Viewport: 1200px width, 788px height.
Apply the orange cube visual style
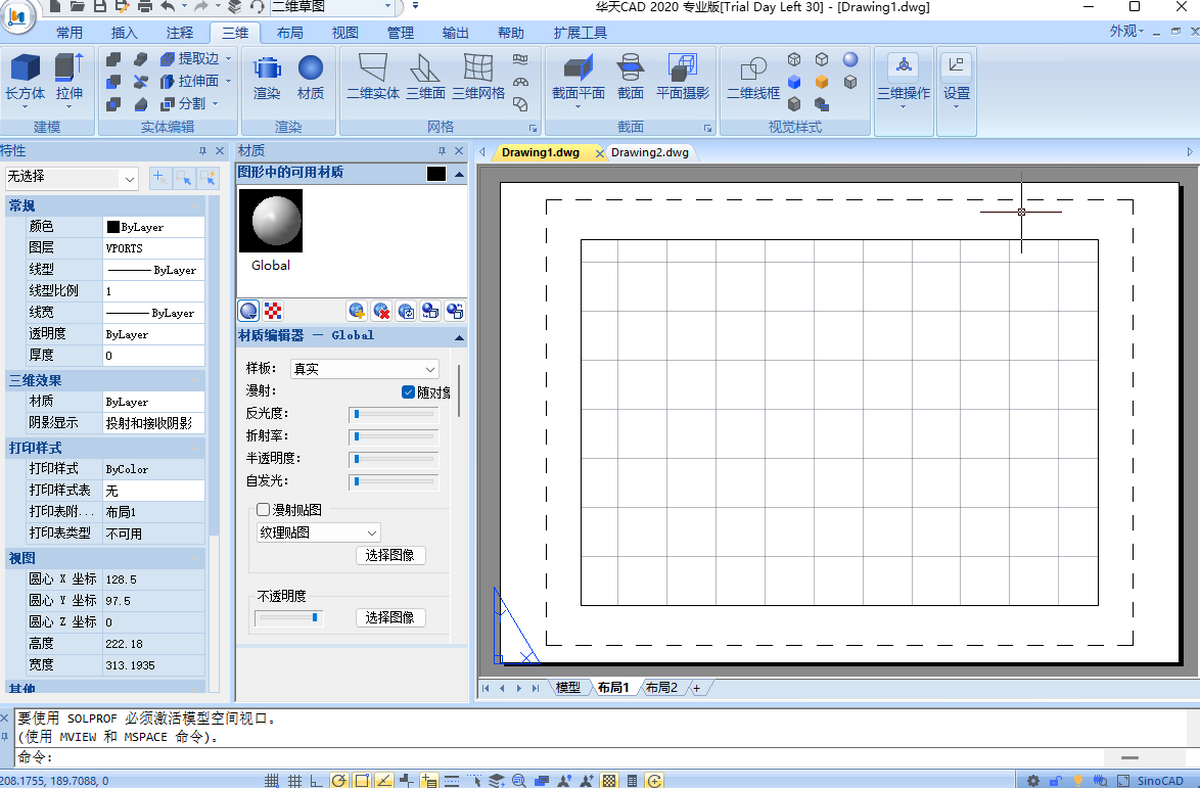(x=822, y=82)
